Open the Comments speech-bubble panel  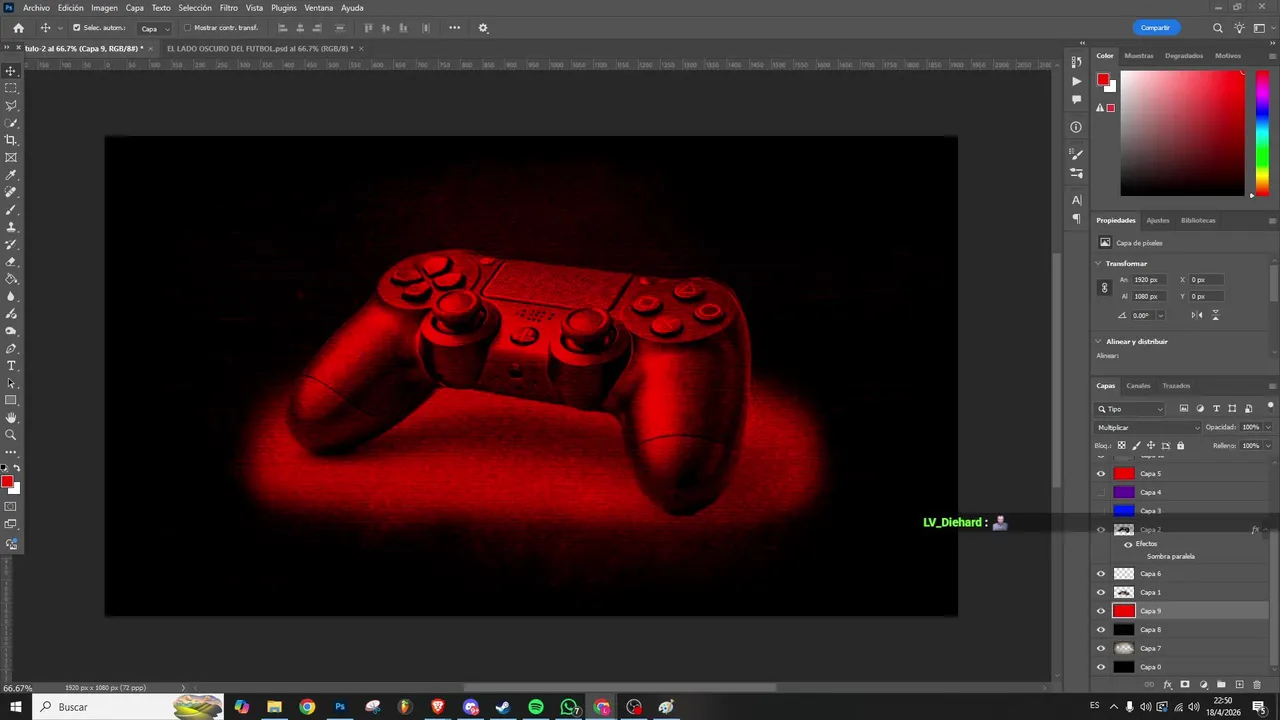click(1076, 99)
